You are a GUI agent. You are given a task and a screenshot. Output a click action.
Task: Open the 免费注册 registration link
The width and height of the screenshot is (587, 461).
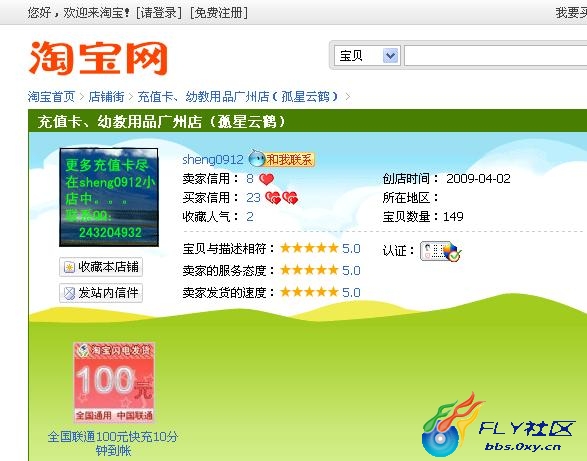(x=219, y=13)
